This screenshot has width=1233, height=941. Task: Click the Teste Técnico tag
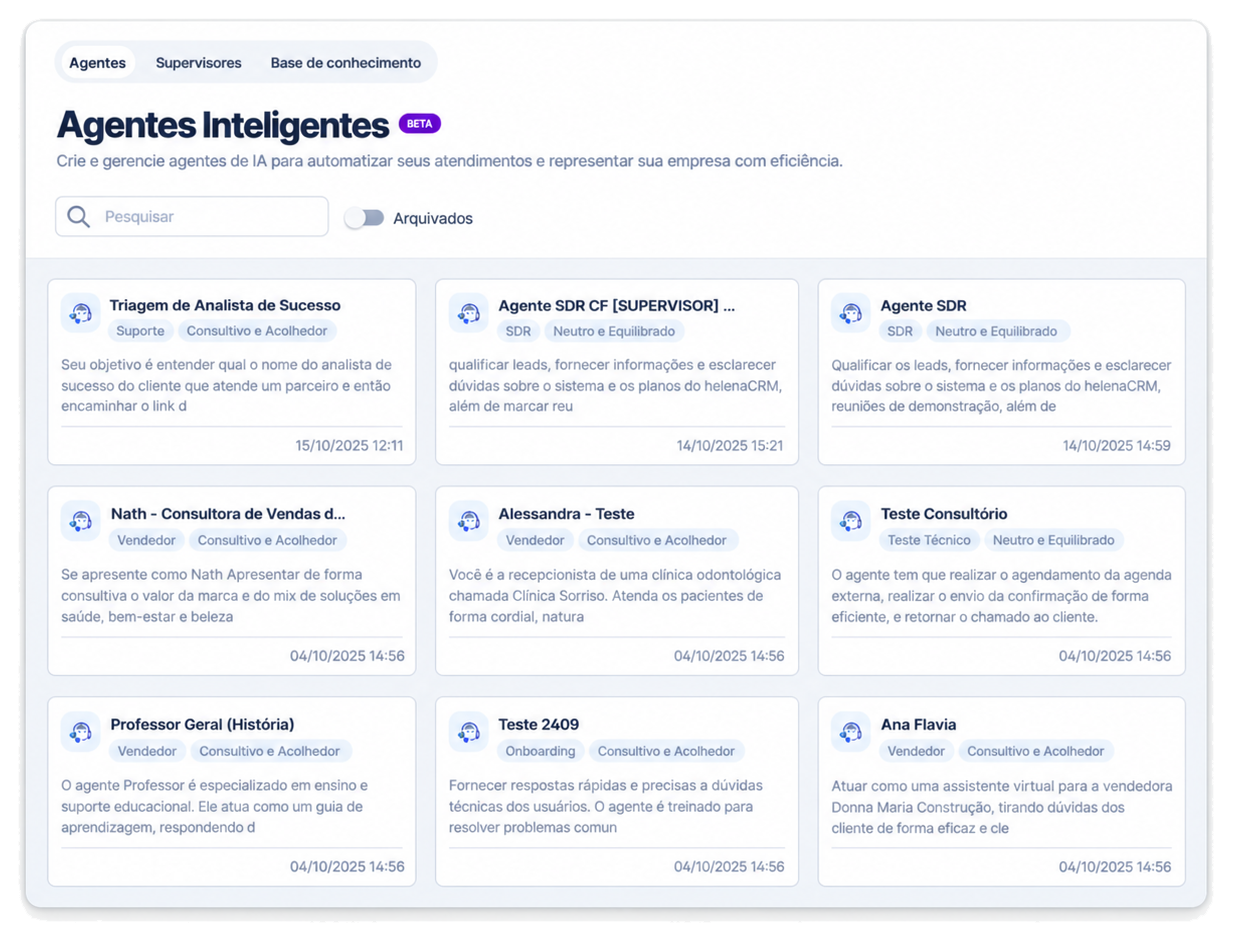tap(929, 540)
